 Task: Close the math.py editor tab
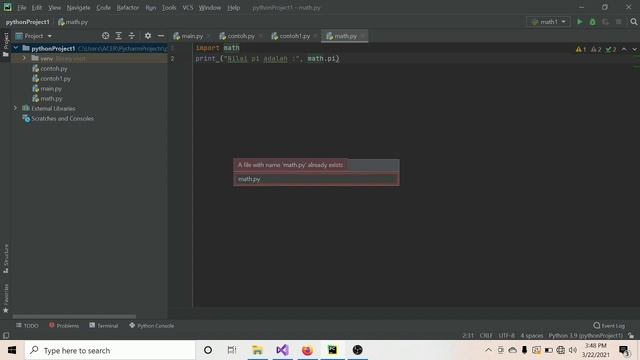(362, 36)
